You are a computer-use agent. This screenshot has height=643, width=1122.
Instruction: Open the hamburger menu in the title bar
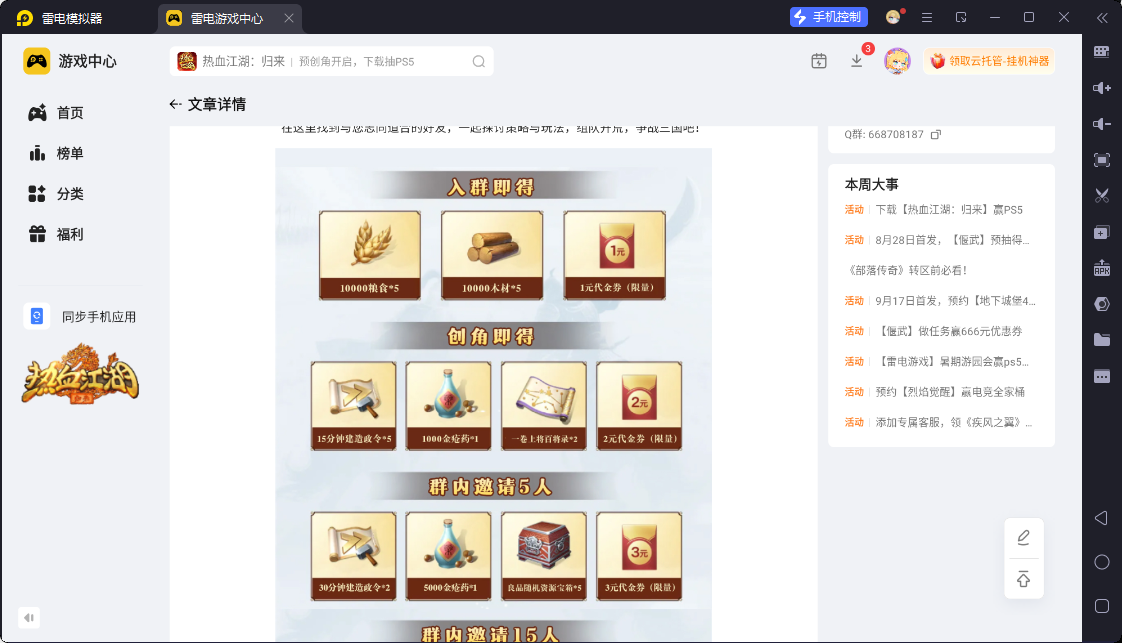(x=927, y=18)
